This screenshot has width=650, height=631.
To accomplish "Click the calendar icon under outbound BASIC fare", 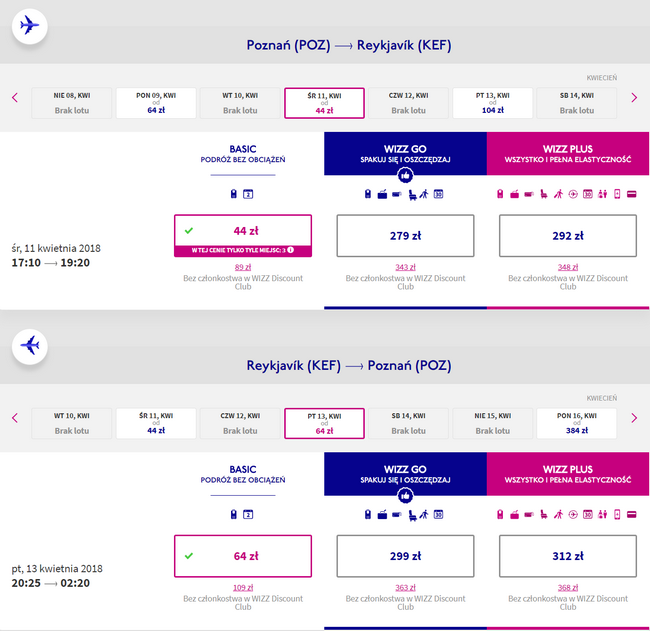I will click(x=248, y=194).
